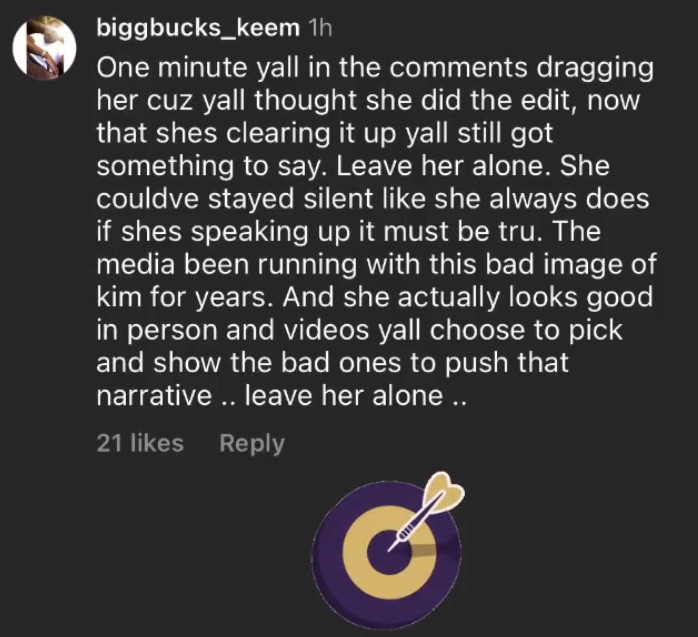Image resolution: width=698 pixels, height=637 pixels.
Task: Open biggbucks_keem's profile picture
Action: [x=44, y=48]
